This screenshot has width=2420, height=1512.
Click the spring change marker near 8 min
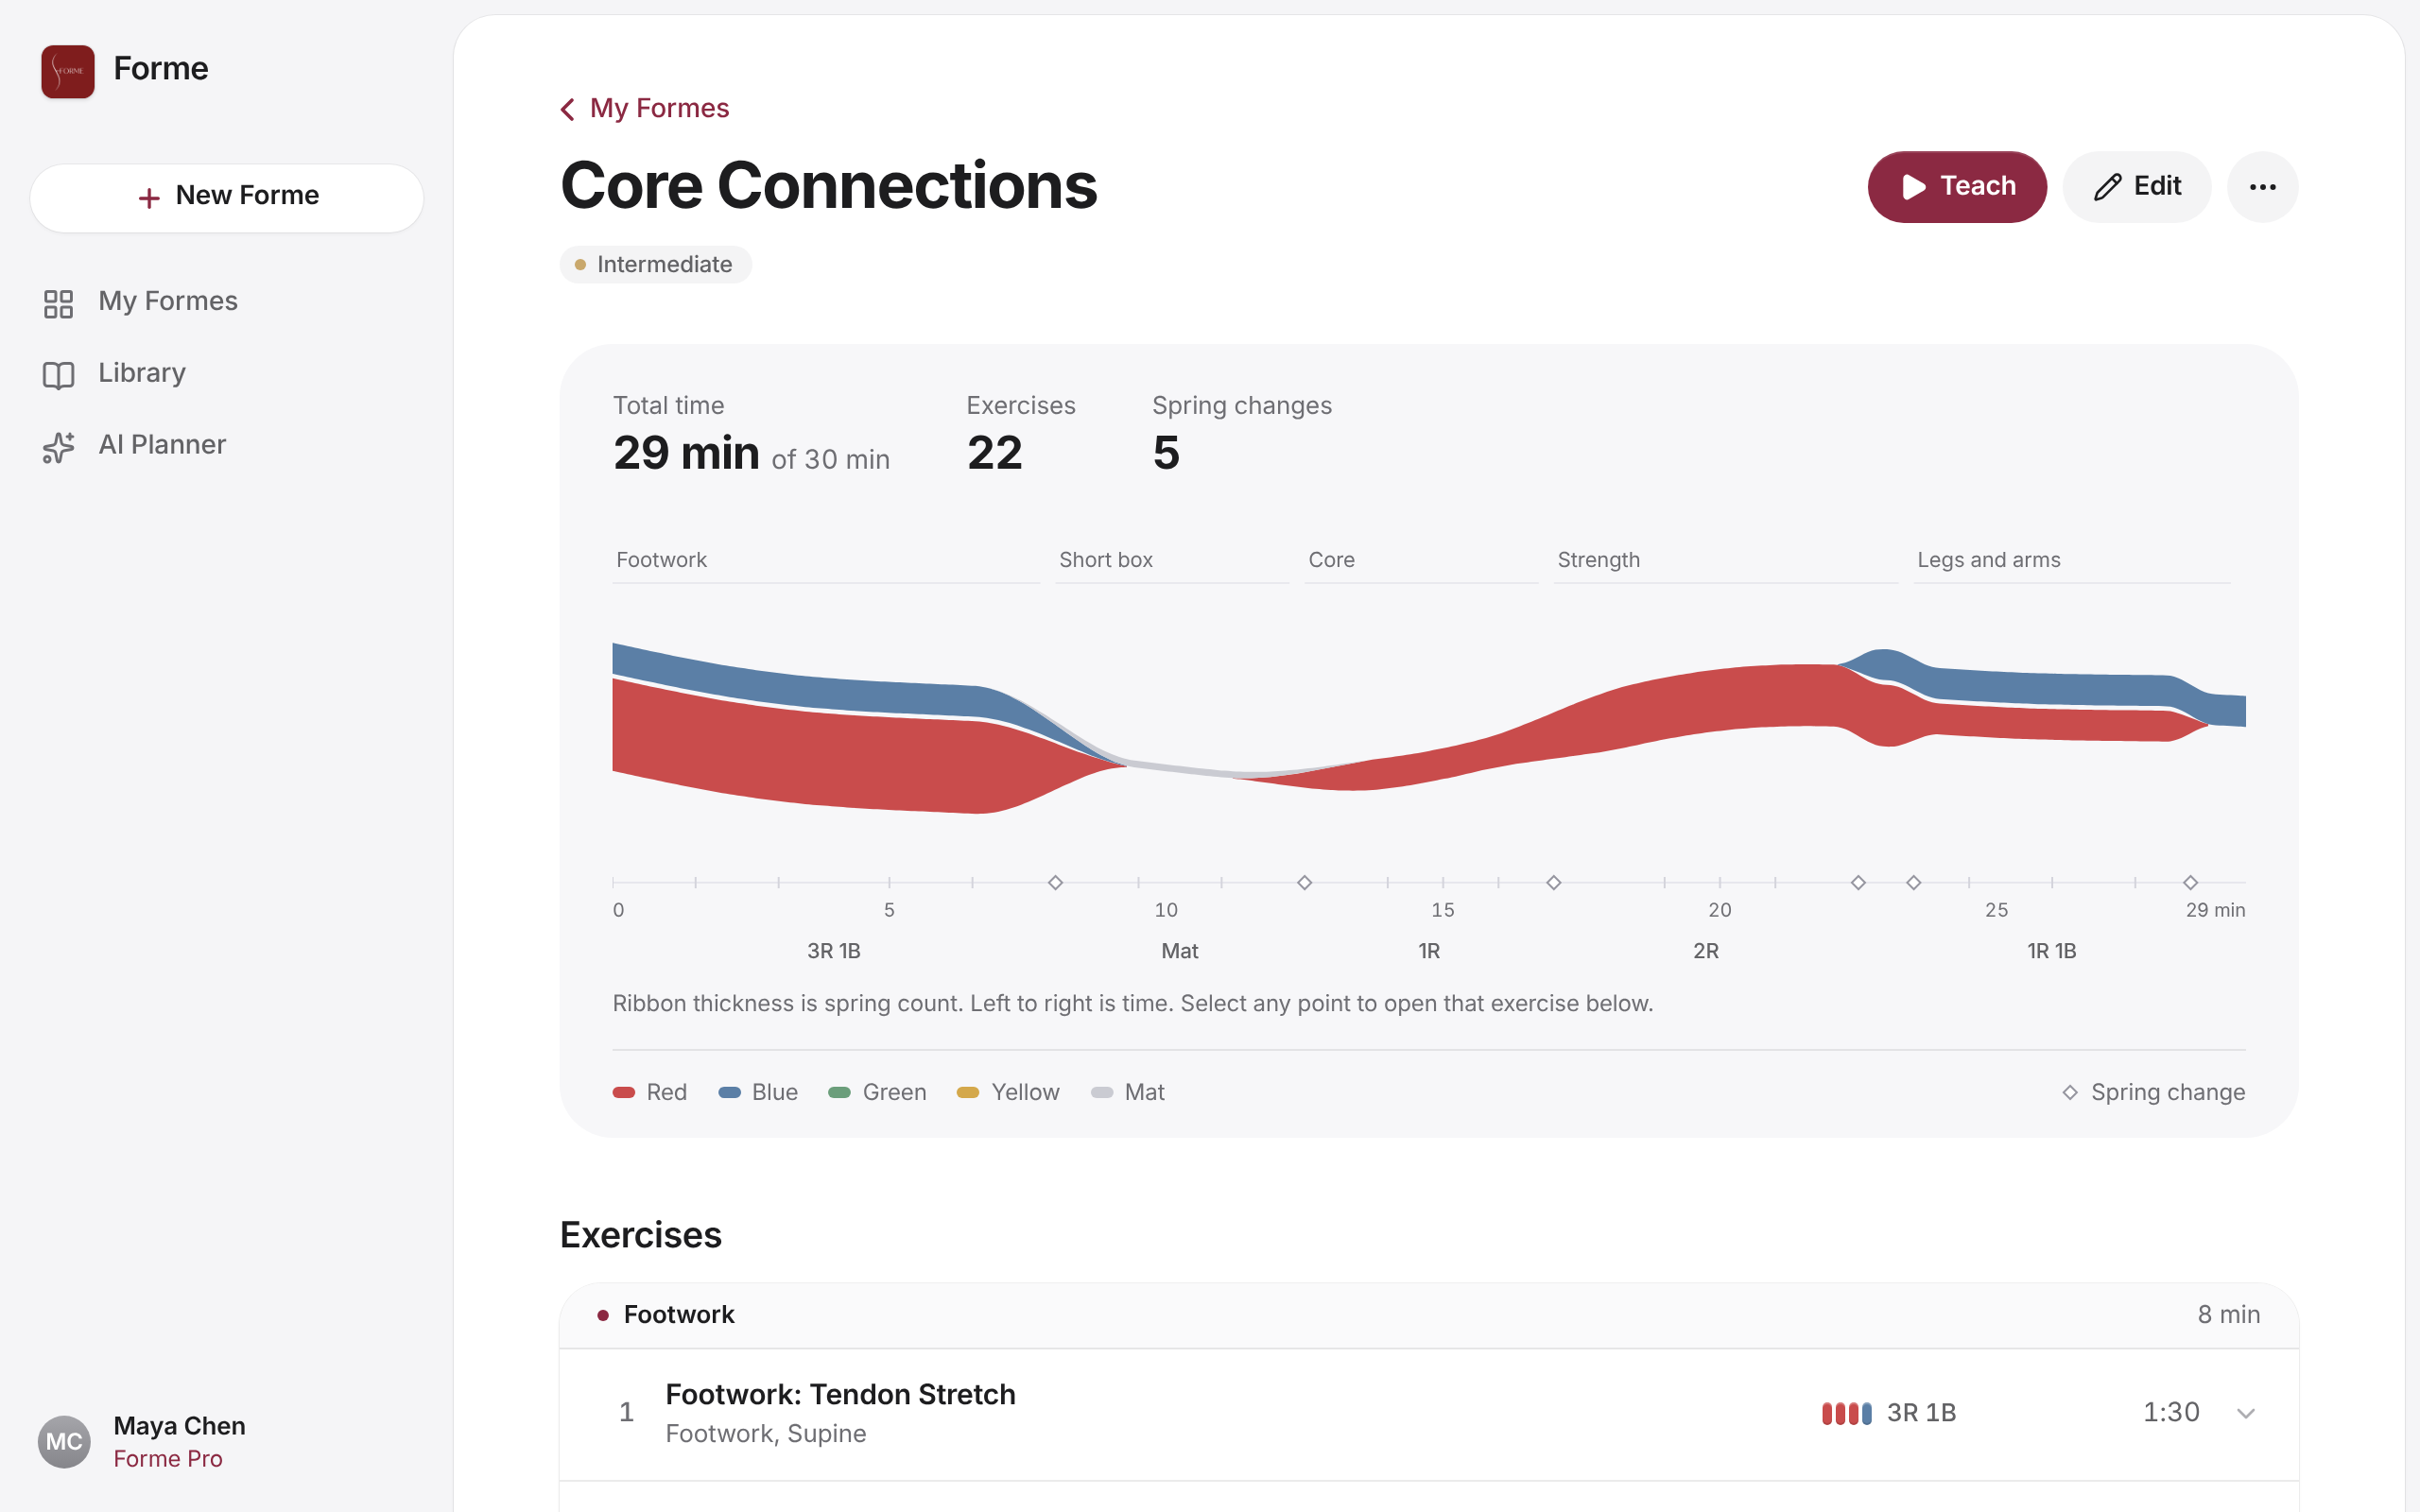[1055, 882]
